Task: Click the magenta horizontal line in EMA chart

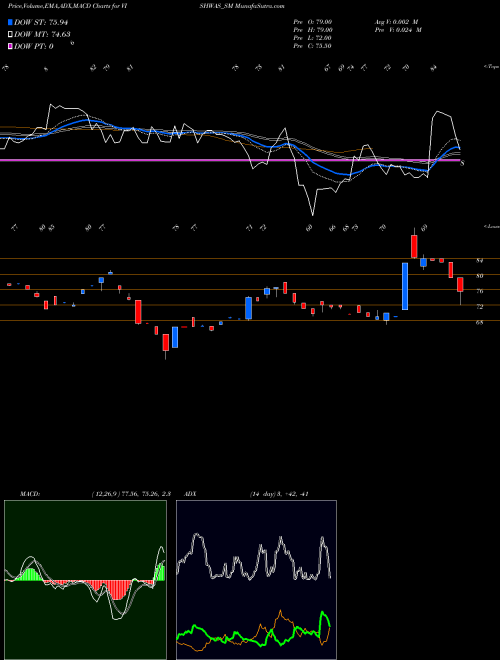Action: click(230, 160)
